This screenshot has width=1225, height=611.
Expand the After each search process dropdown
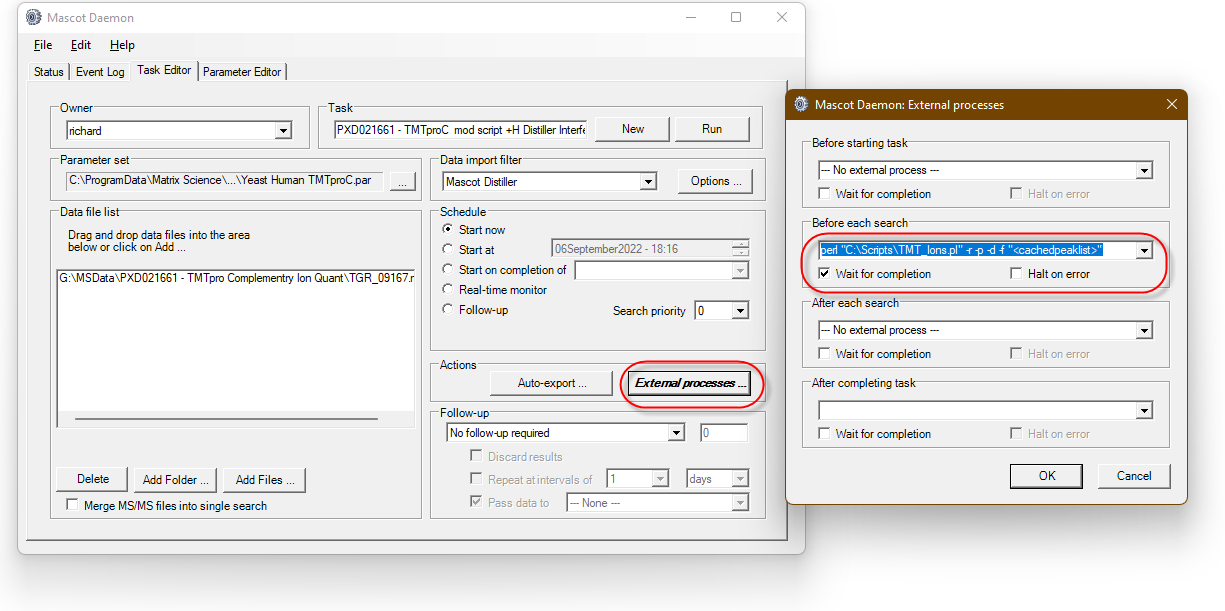[1144, 331]
